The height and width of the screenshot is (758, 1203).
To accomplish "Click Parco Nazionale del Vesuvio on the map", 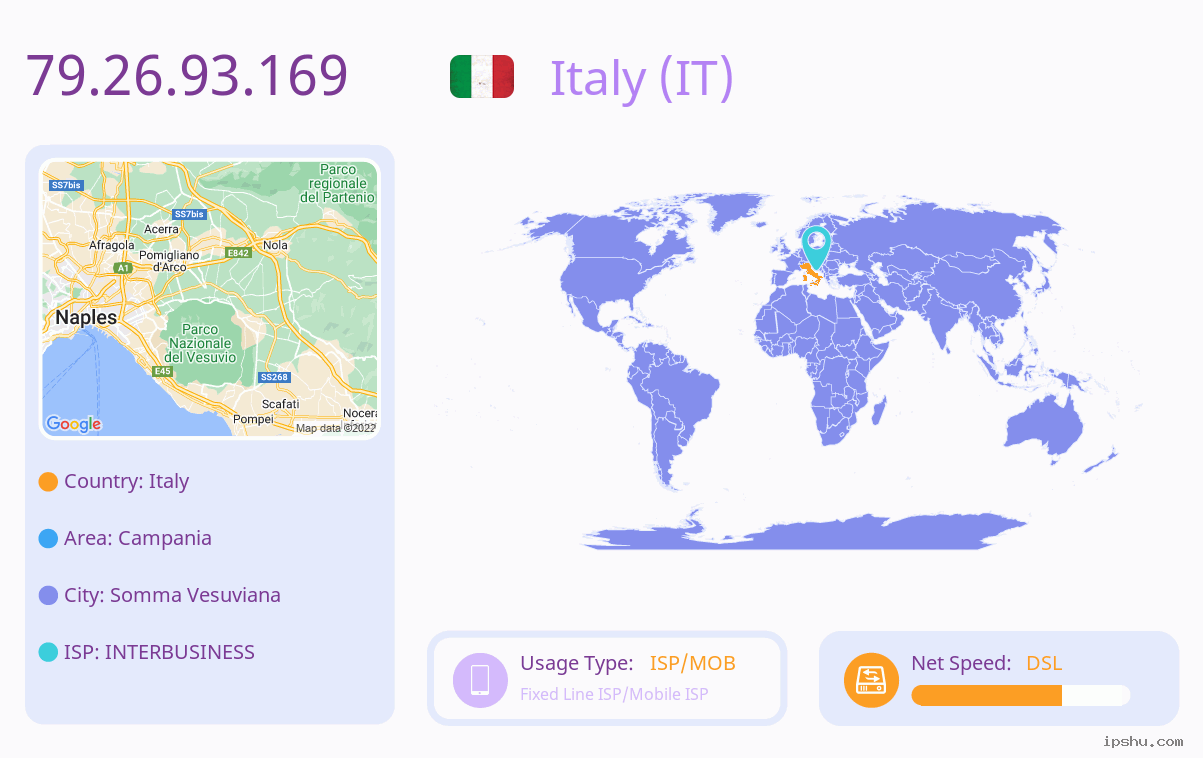I will tap(201, 343).
